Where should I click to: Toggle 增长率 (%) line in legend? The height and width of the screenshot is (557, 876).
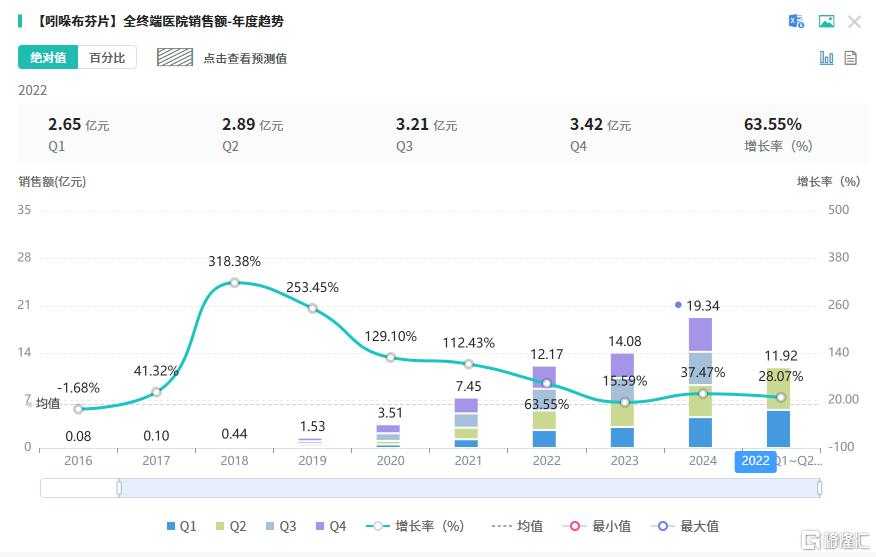[x=416, y=526]
